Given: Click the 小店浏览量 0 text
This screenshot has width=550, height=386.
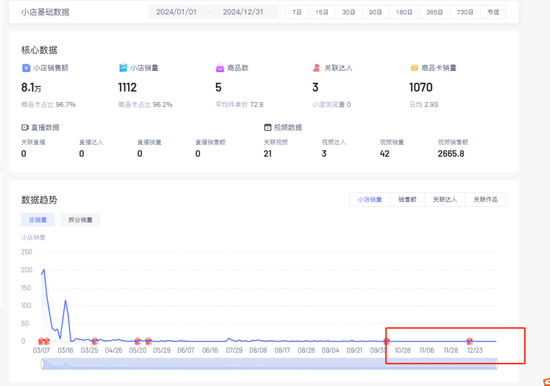Looking at the screenshot, I should click(x=331, y=105).
